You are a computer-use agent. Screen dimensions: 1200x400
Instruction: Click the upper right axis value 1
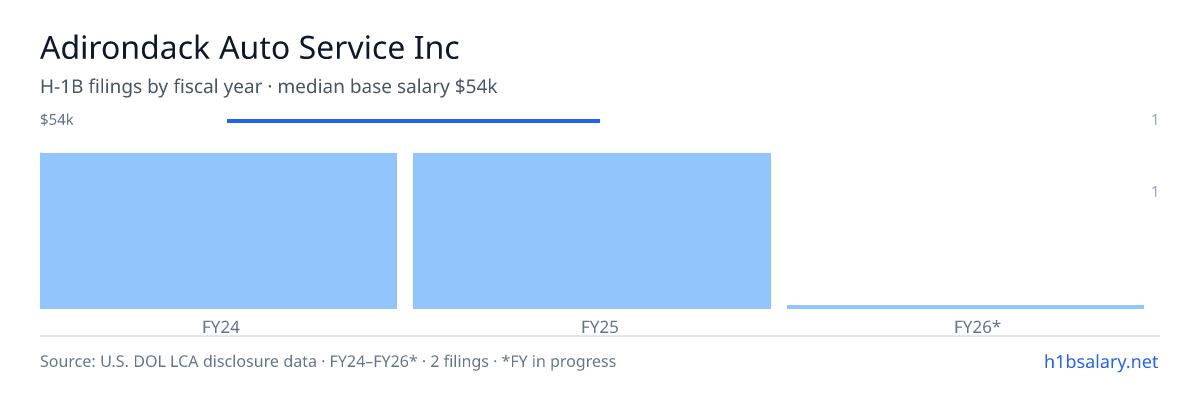click(x=1155, y=120)
